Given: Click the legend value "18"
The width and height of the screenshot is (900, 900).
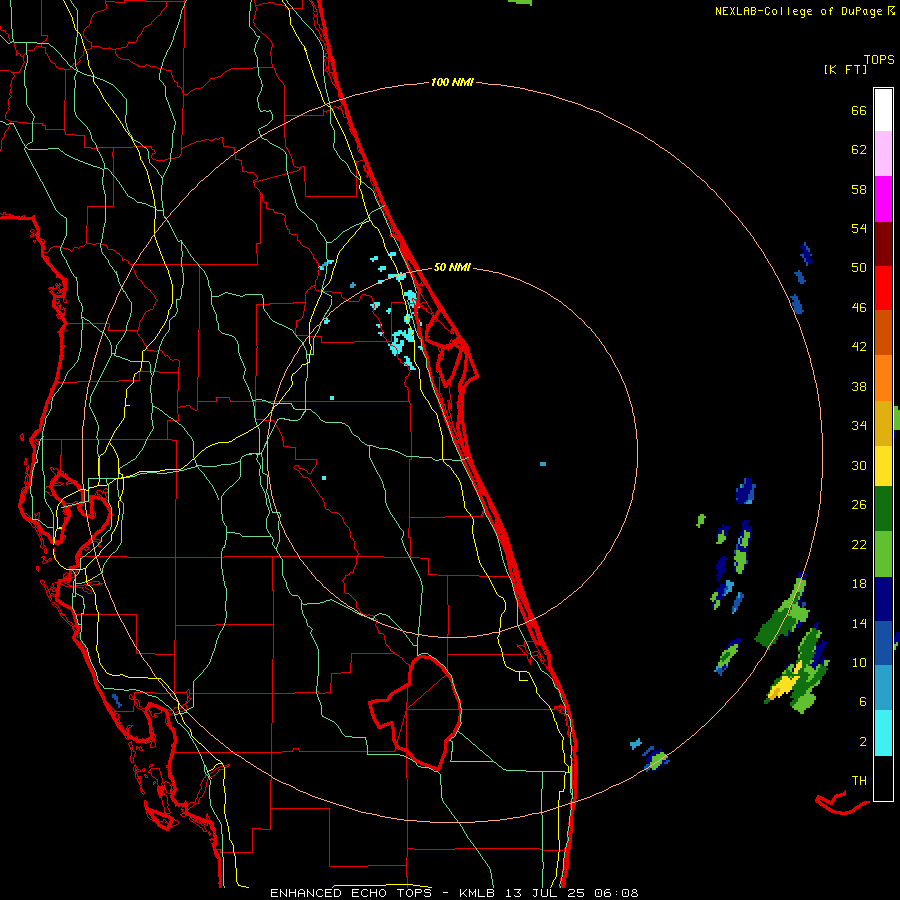Looking at the screenshot, I should coord(859,584).
